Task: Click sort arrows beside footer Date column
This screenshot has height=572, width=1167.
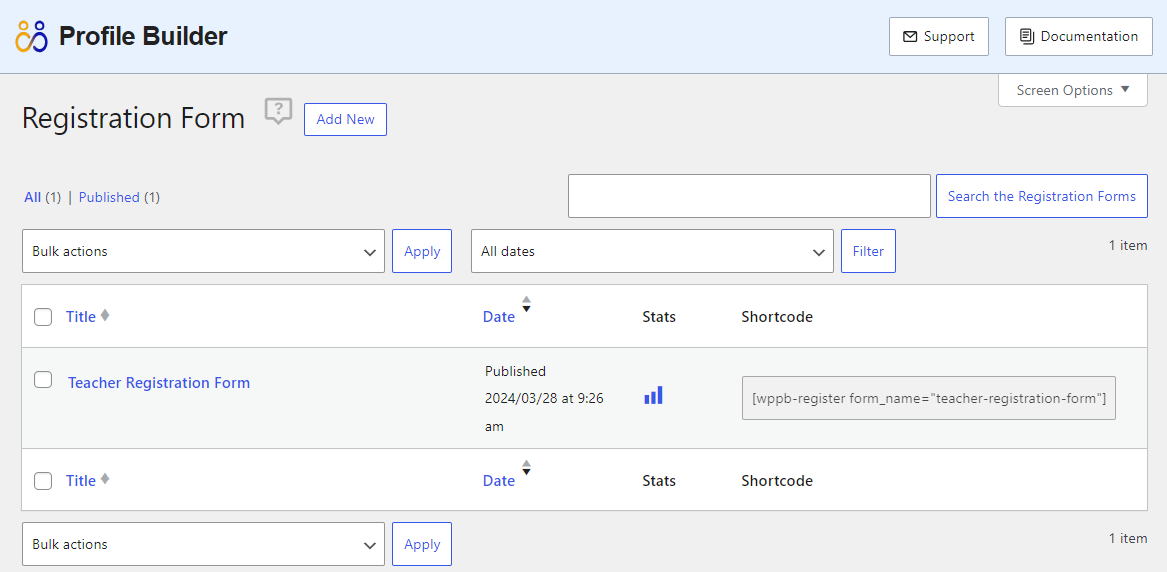Action: 526,468
